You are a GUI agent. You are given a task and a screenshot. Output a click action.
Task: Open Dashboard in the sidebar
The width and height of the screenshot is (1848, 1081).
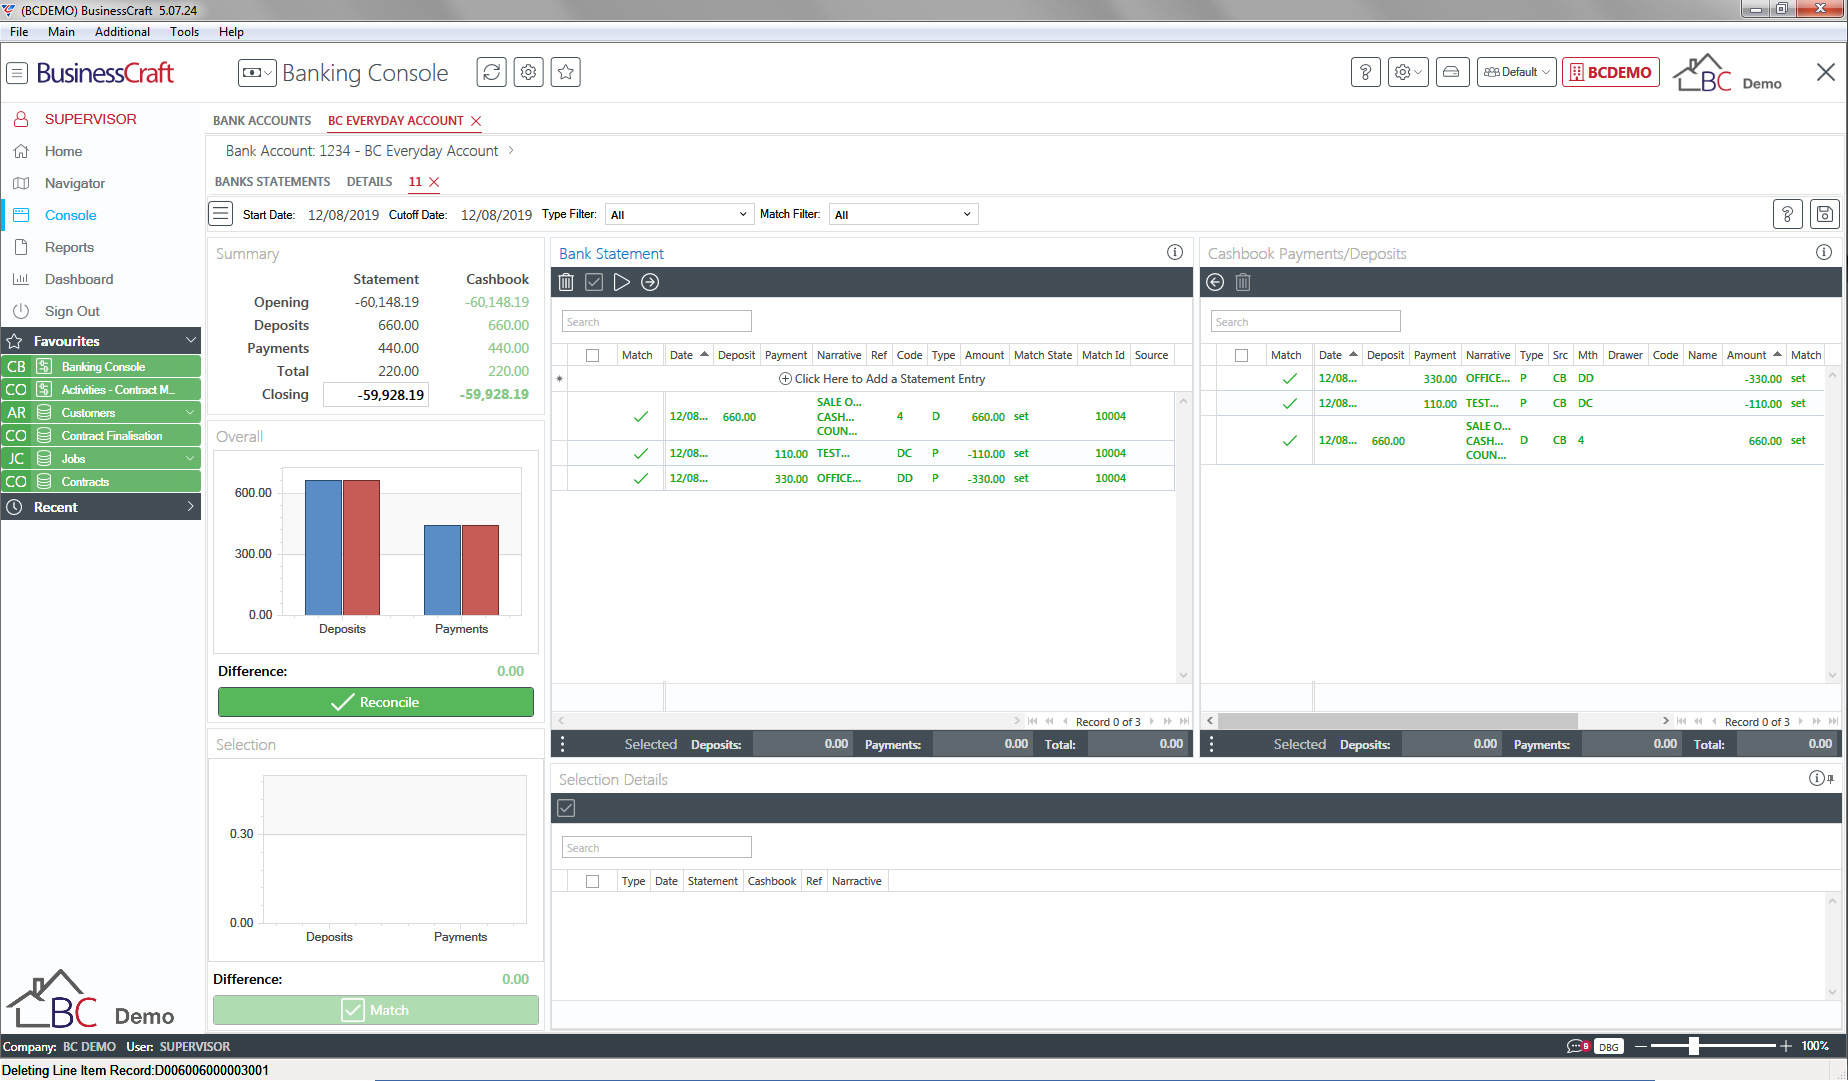[x=79, y=279]
